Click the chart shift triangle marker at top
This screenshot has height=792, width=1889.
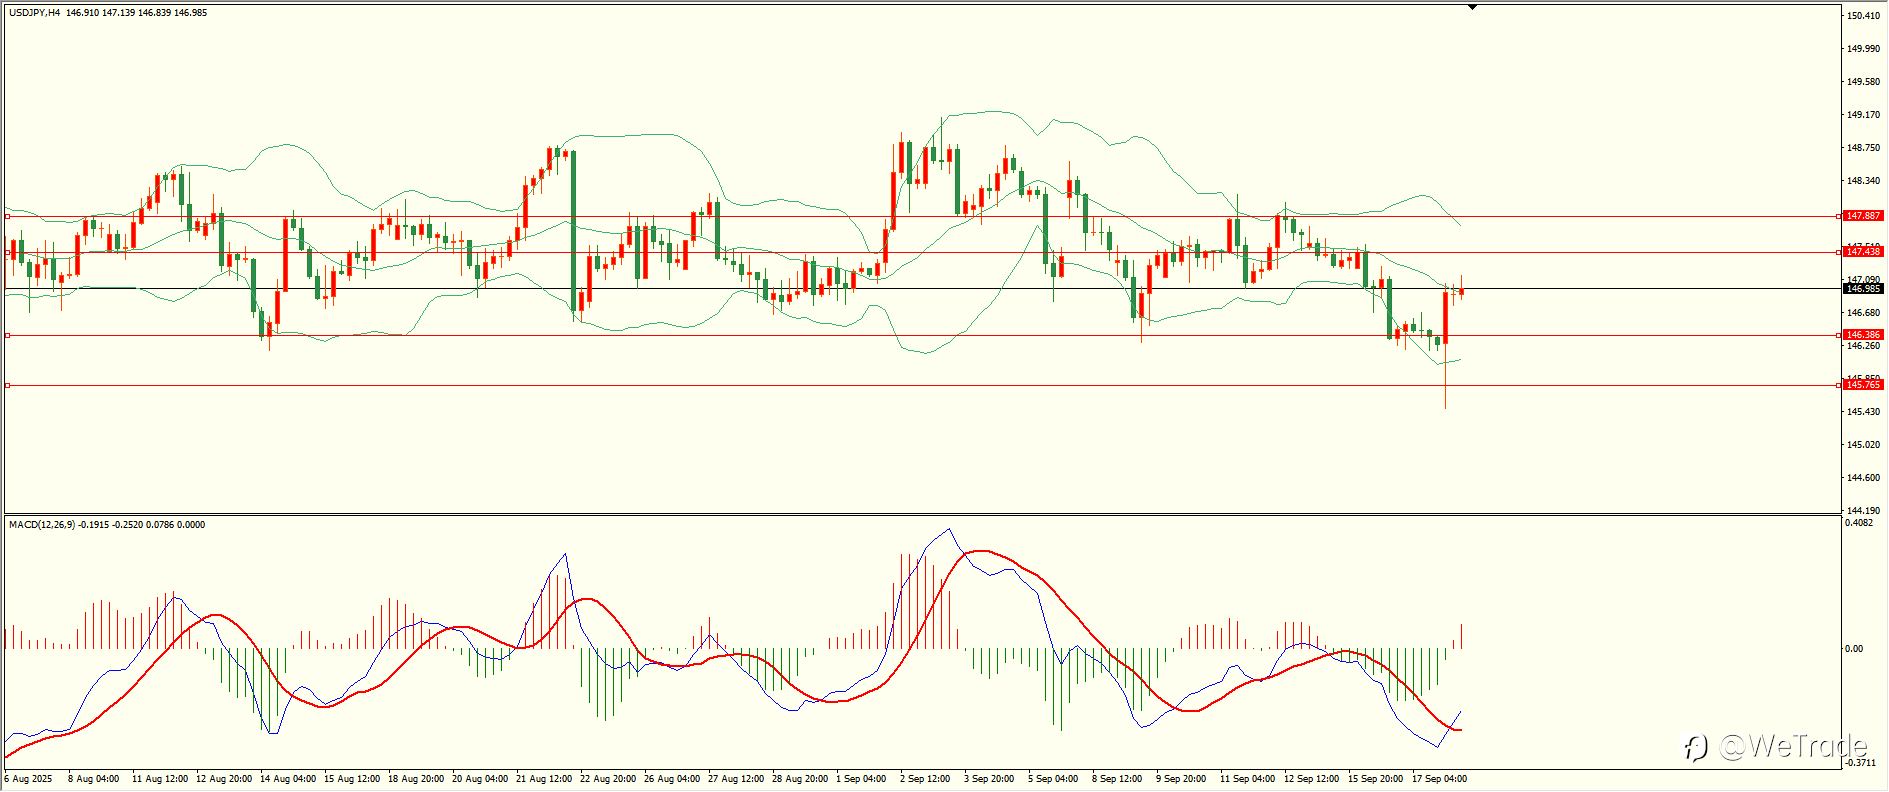point(1473,7)
